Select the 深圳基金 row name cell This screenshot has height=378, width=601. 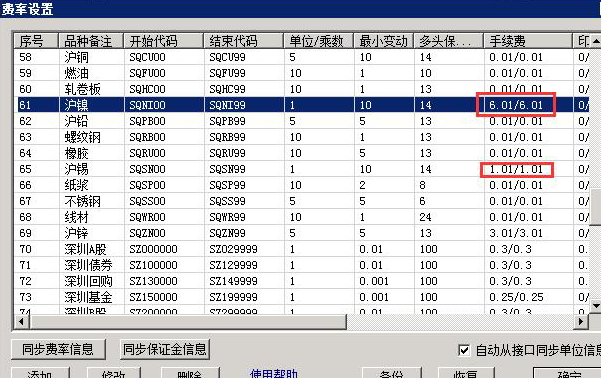coord(88,297)
